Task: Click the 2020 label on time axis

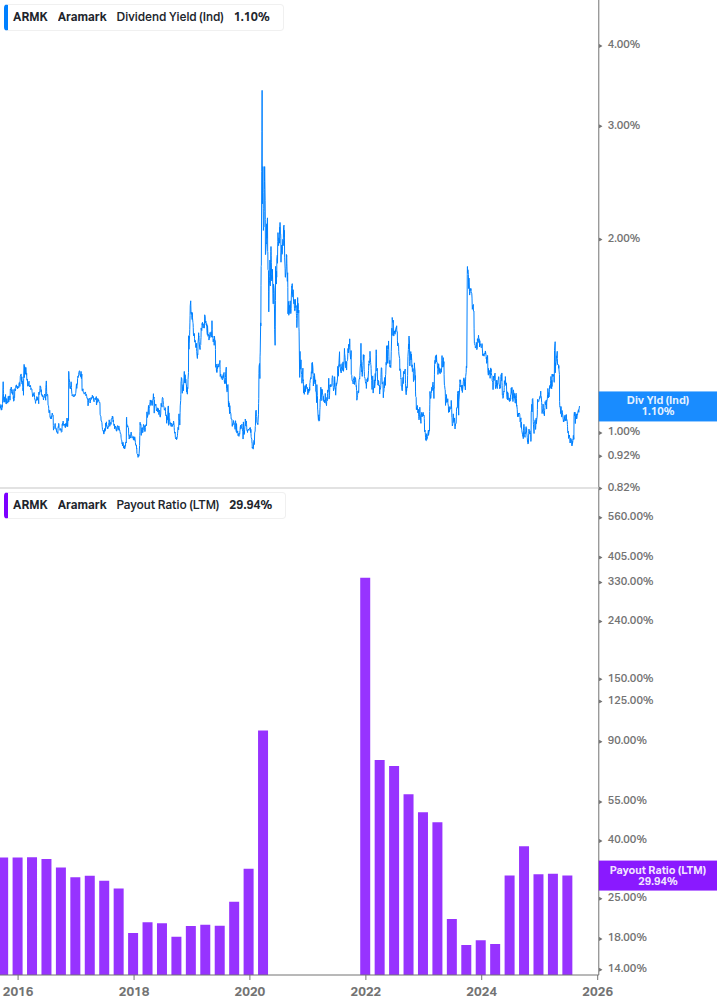Action: point(250,992)
